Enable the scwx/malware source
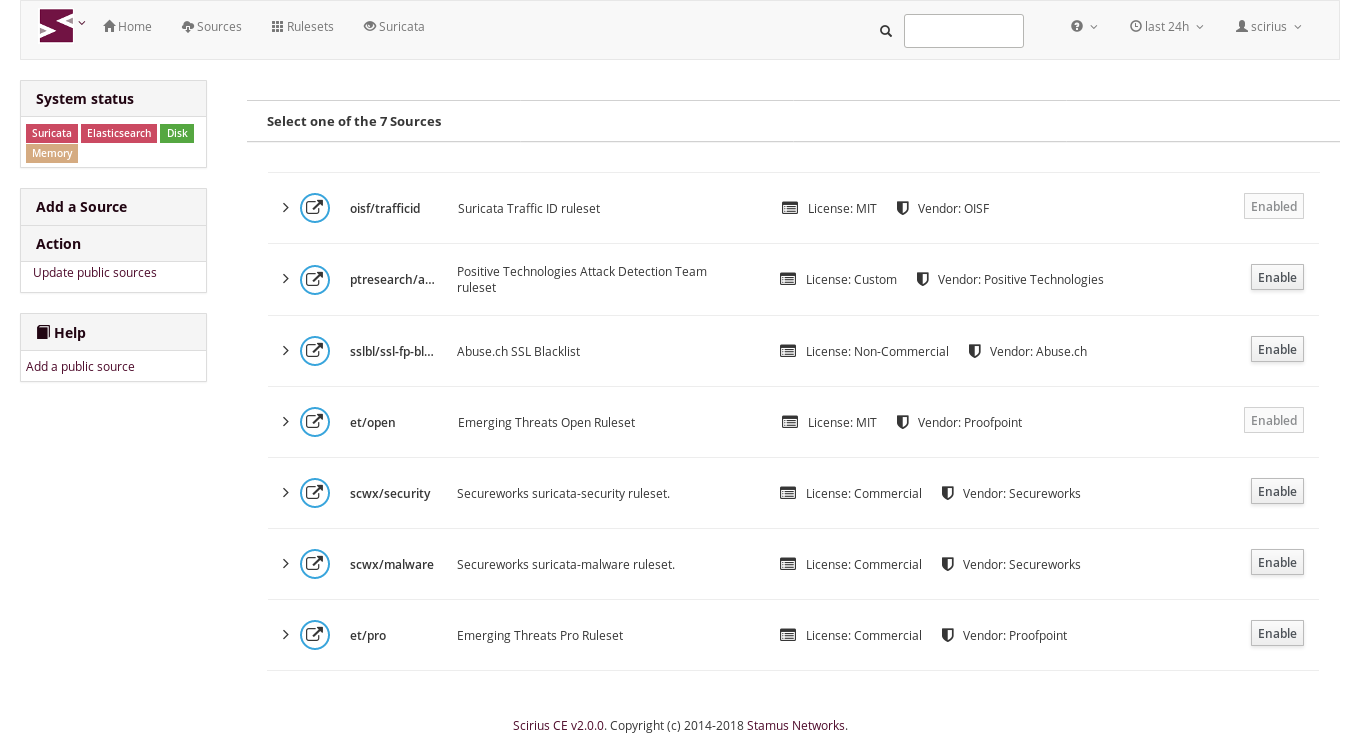The height and width of the screenshot is (744, 1360). [1277, 562]
